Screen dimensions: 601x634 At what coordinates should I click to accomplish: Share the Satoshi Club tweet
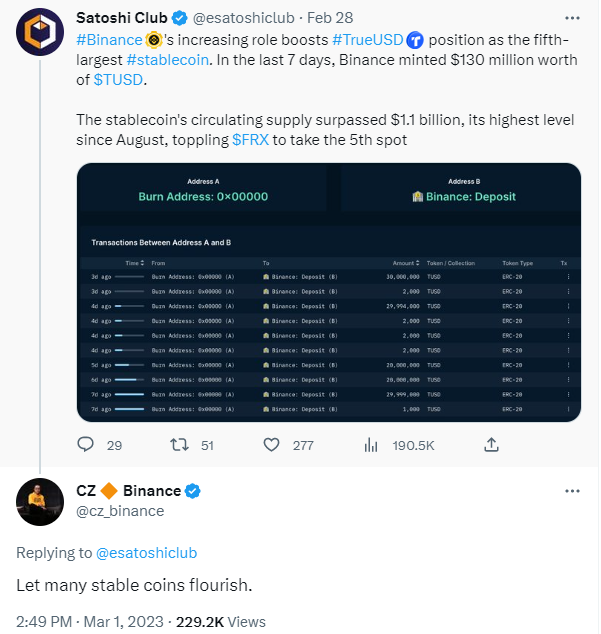tap(491, 444)
